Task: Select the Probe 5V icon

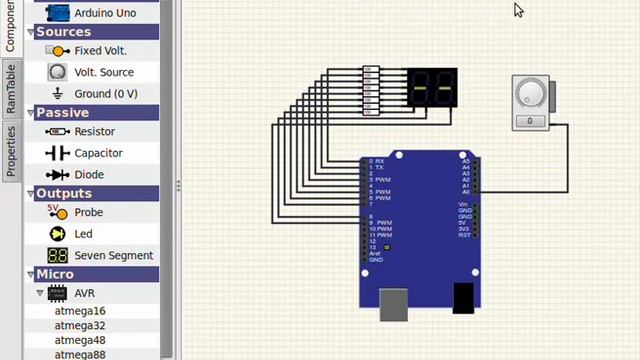Action: [58, 212]
